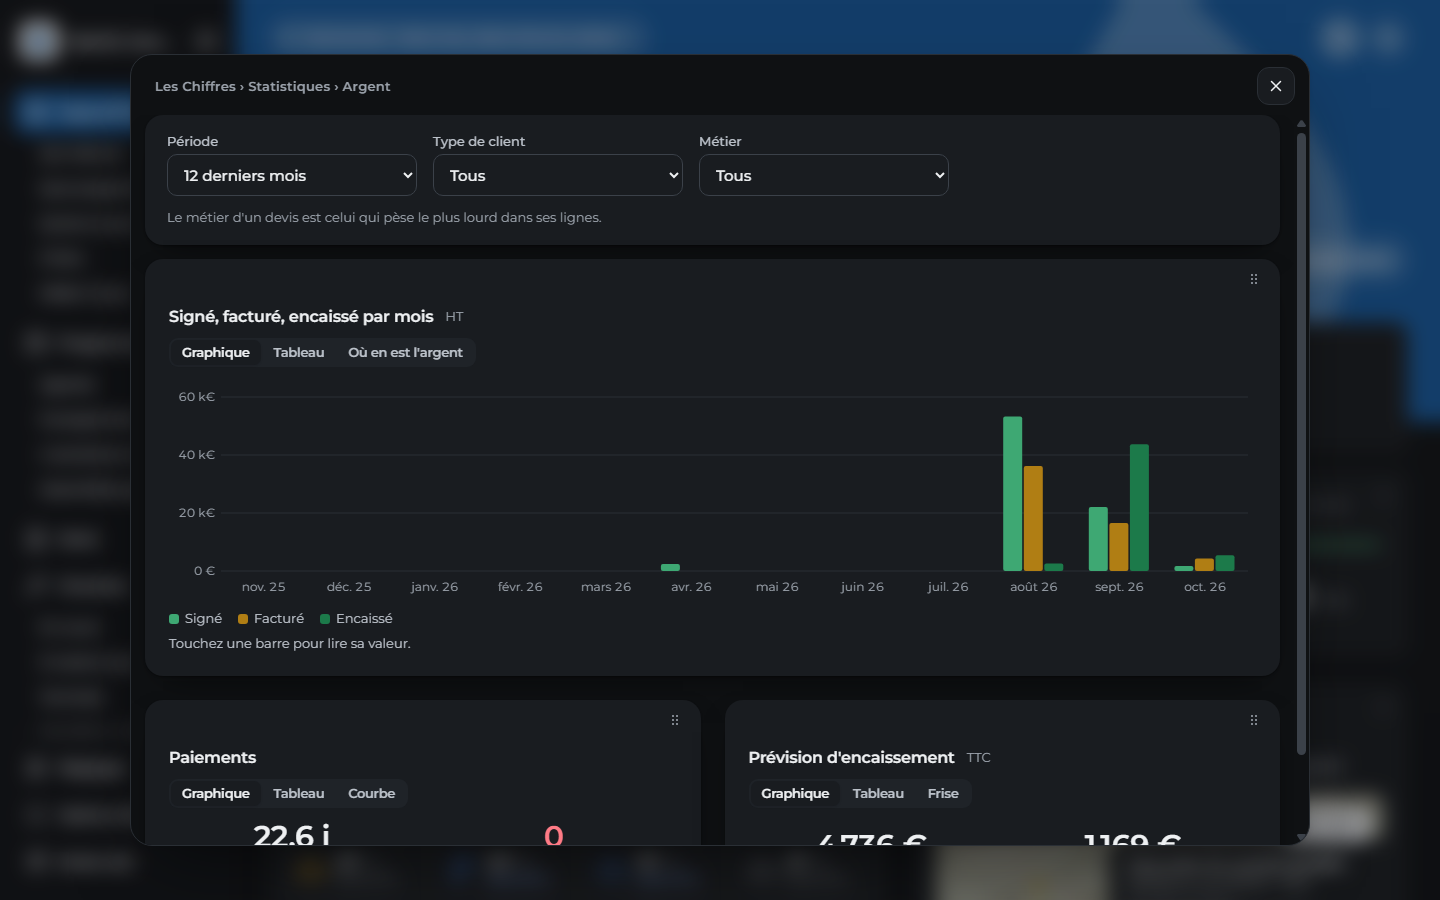1440x900 pixels.
Task: Click the TTC badge beside Prévision d'encaissement
Action: click(979, 758)
